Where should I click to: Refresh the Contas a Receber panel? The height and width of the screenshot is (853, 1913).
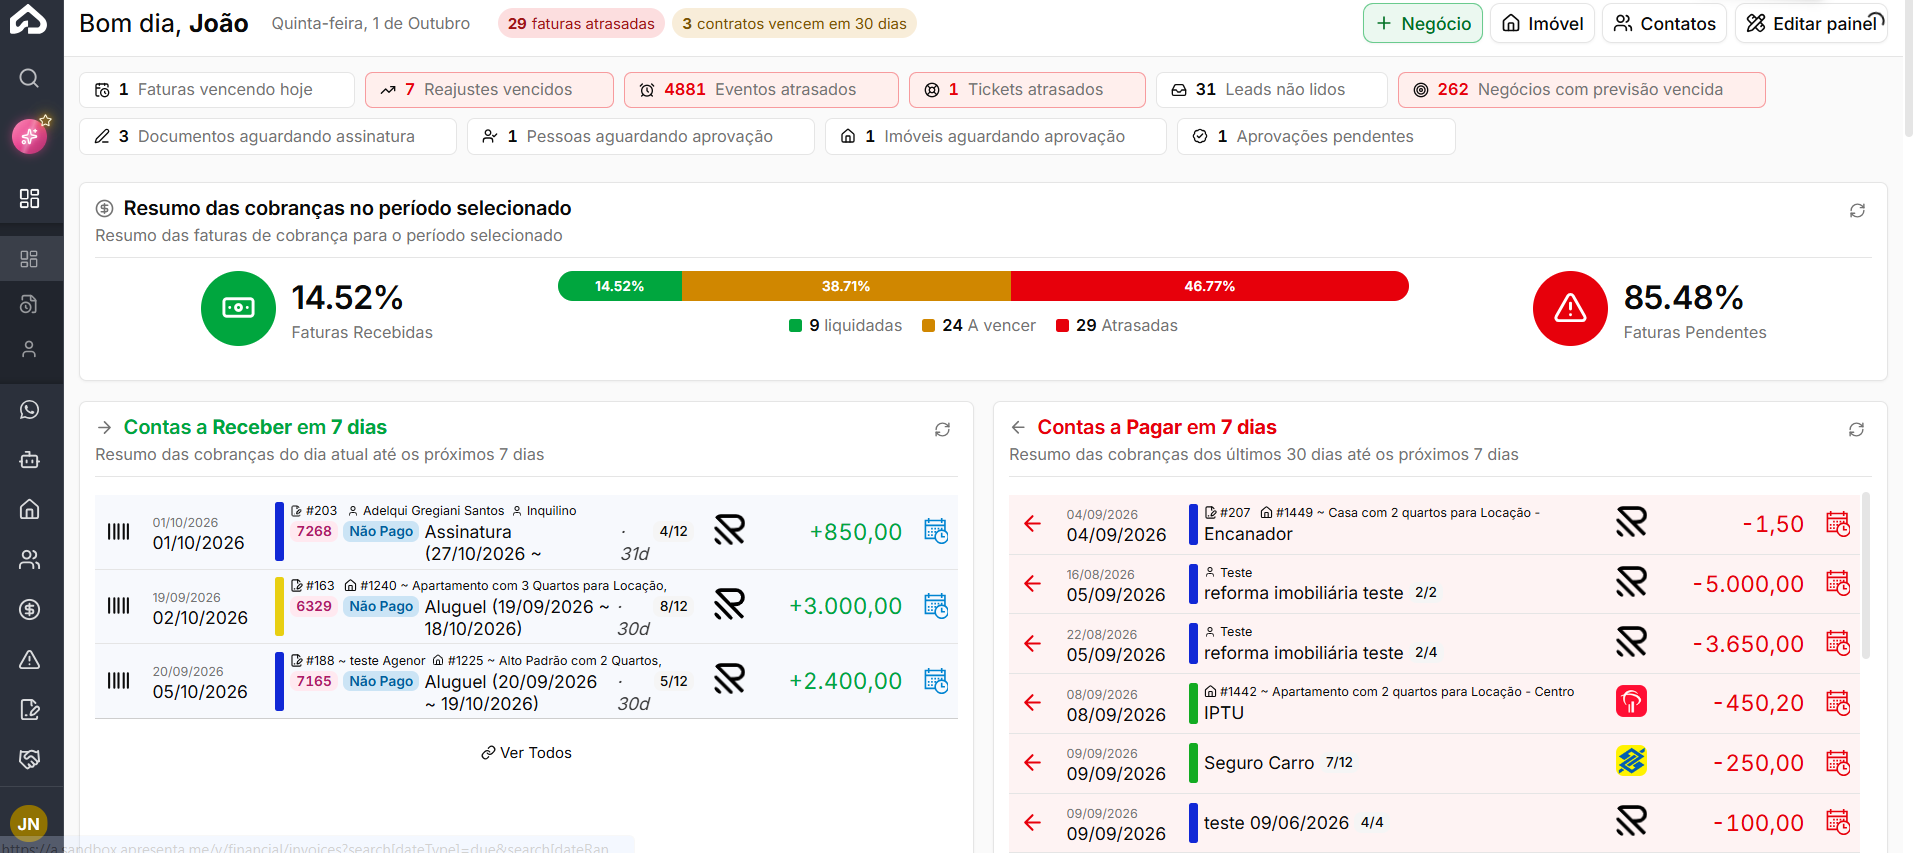click(942, 429)
